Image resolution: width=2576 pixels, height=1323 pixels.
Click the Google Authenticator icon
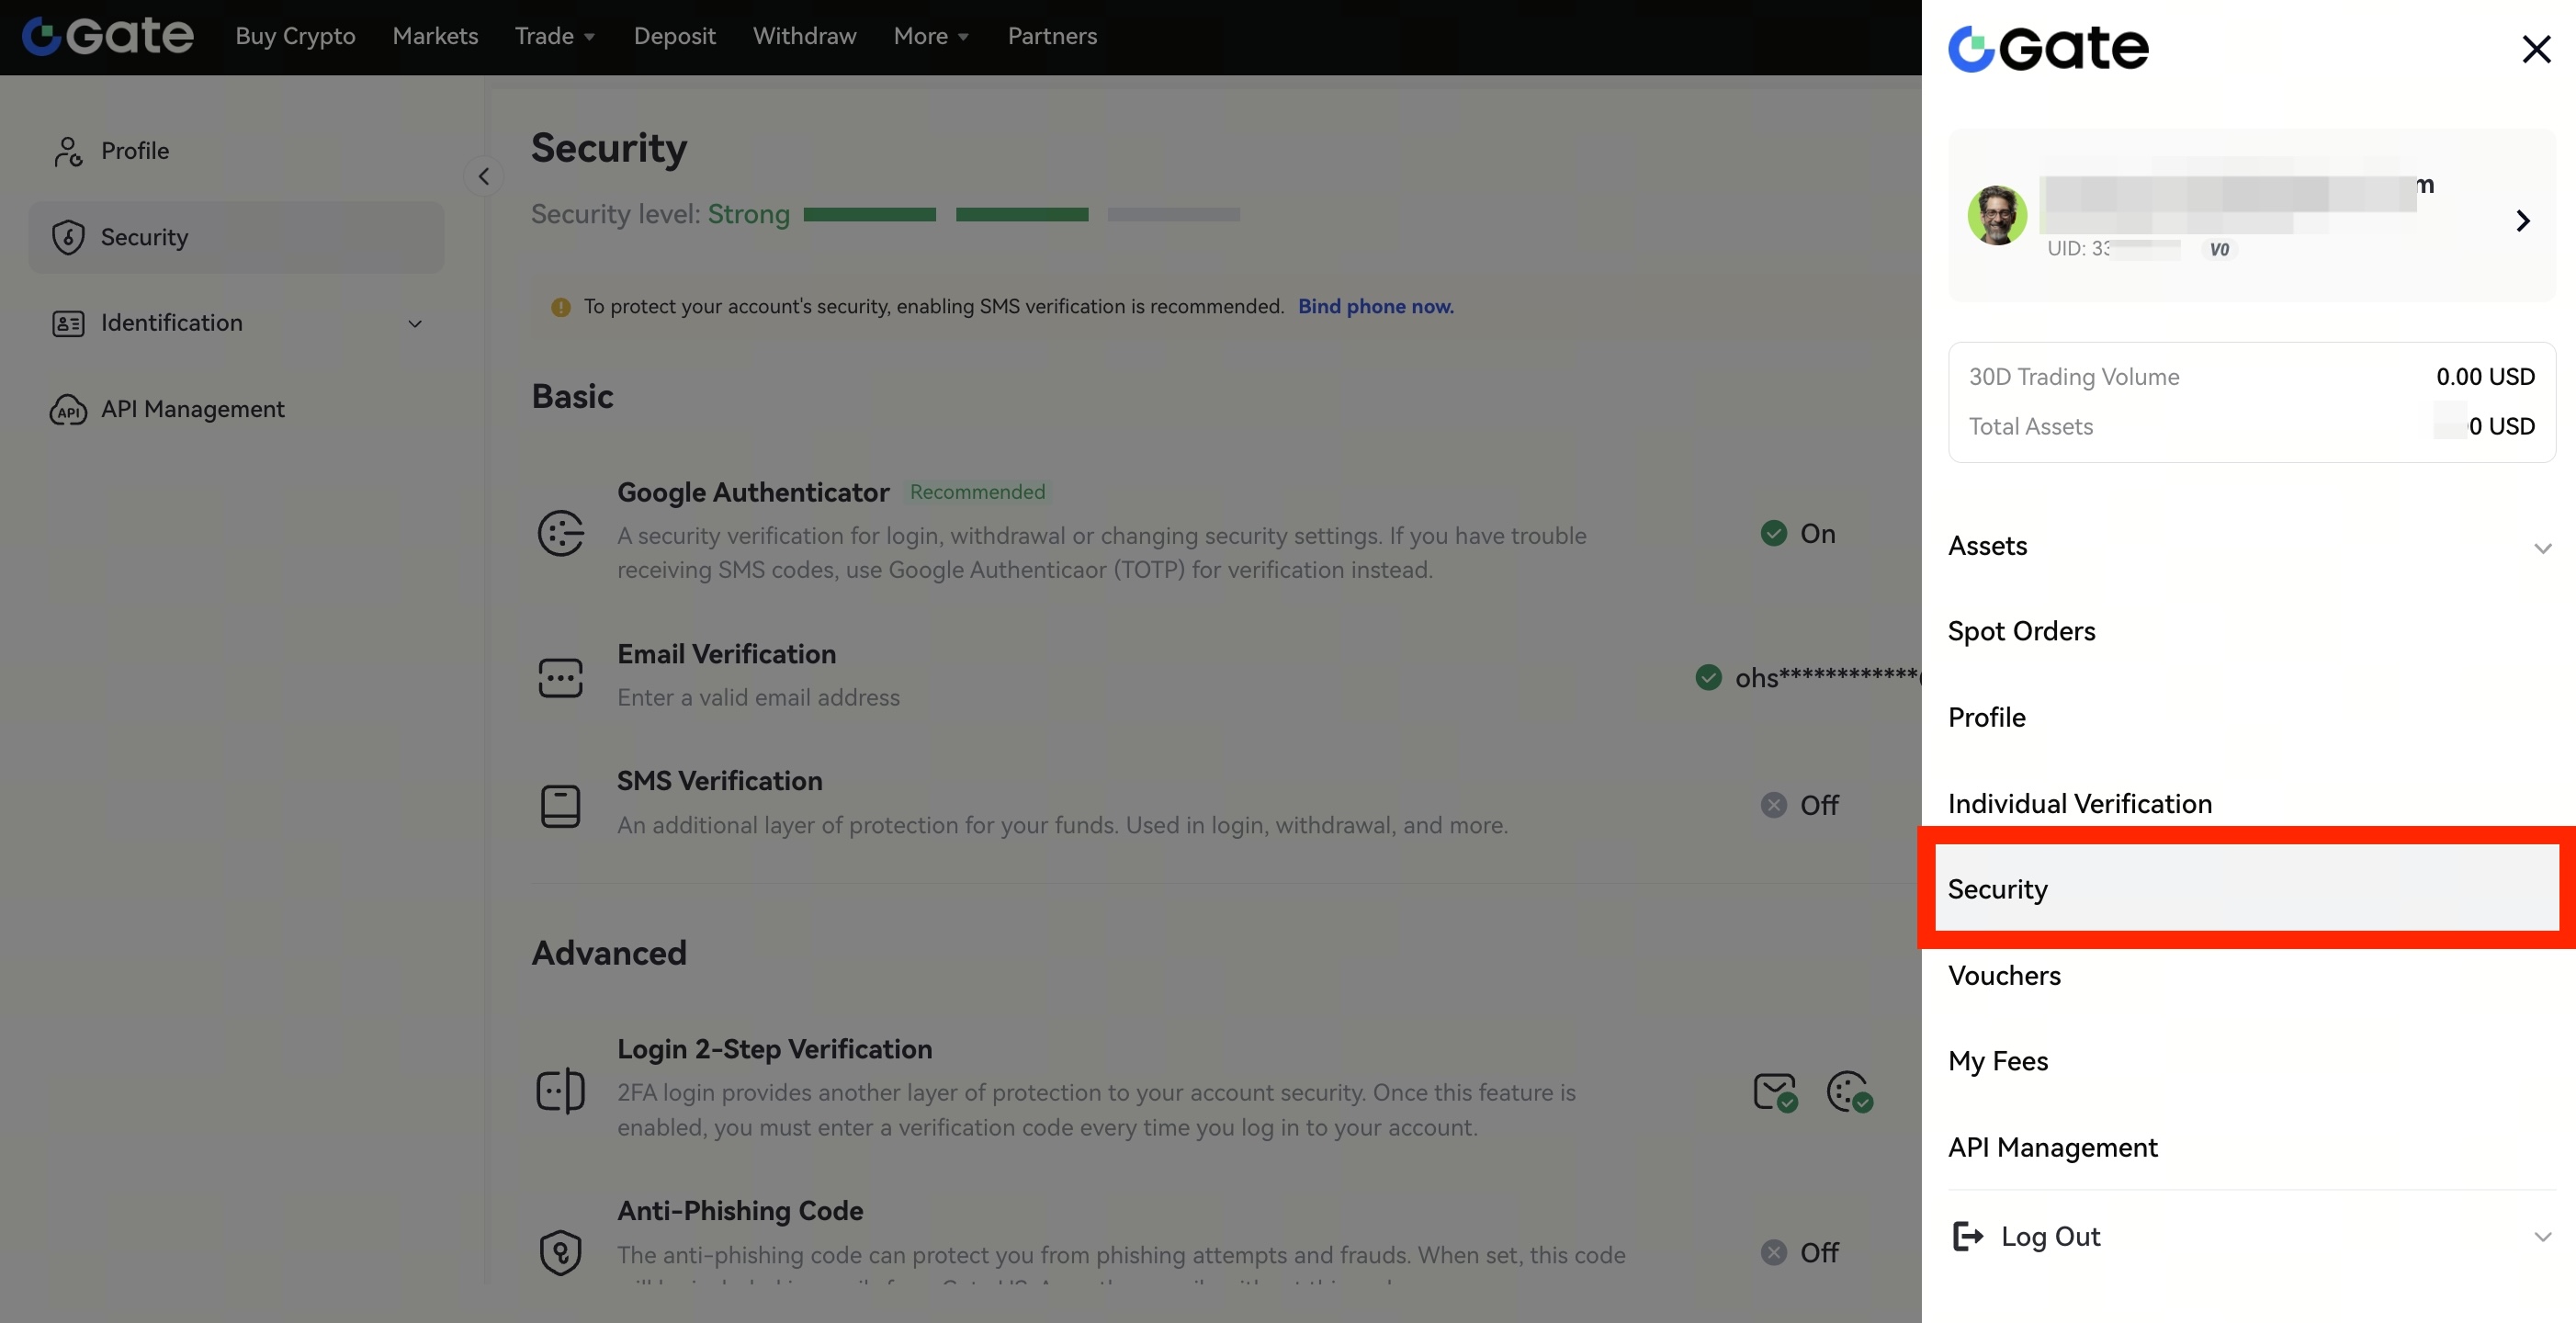coord(560,533)
